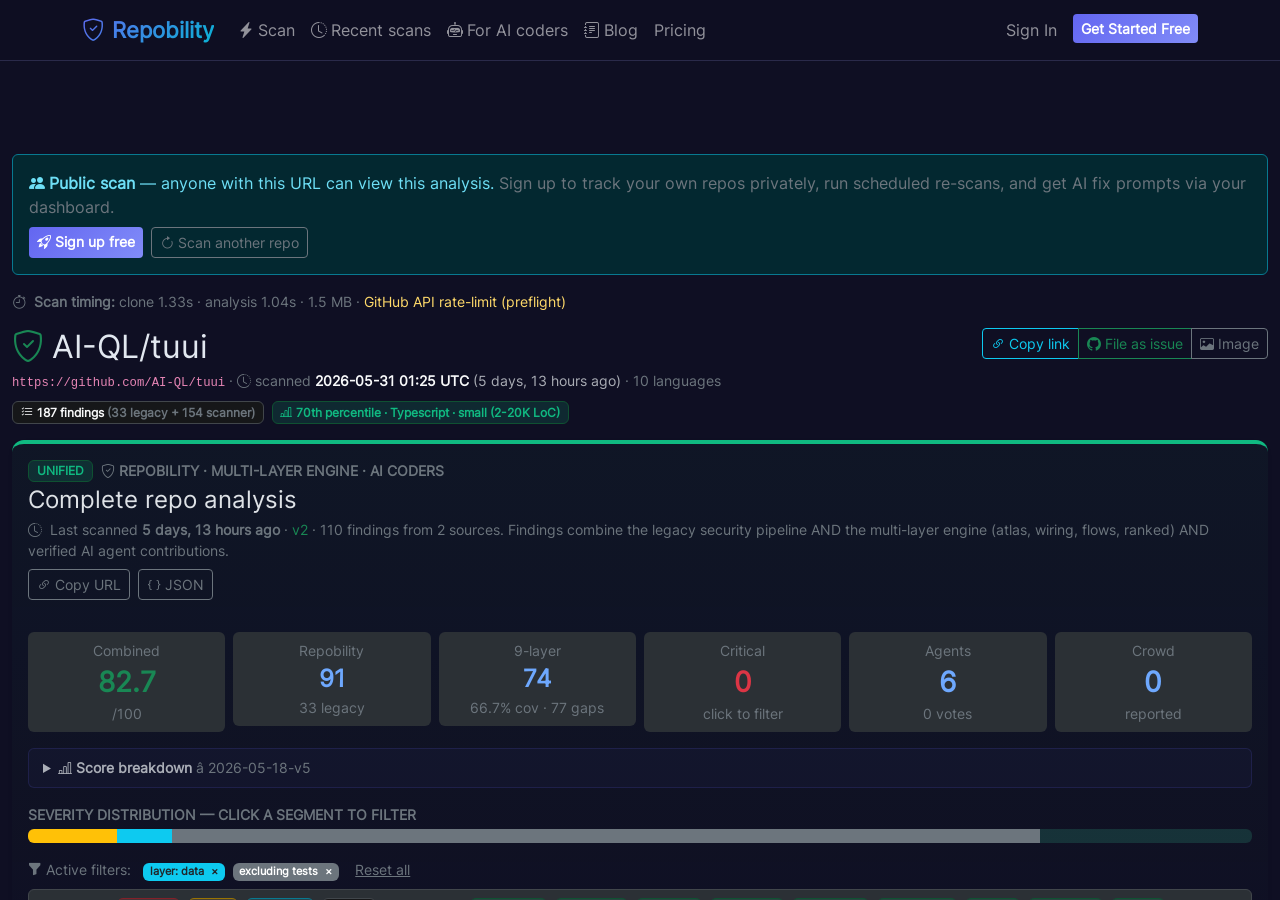Click the cyan severity bar segment
Image resolution: width=1280 pixels, height=900 pixels.
click(x=144, y=836)
